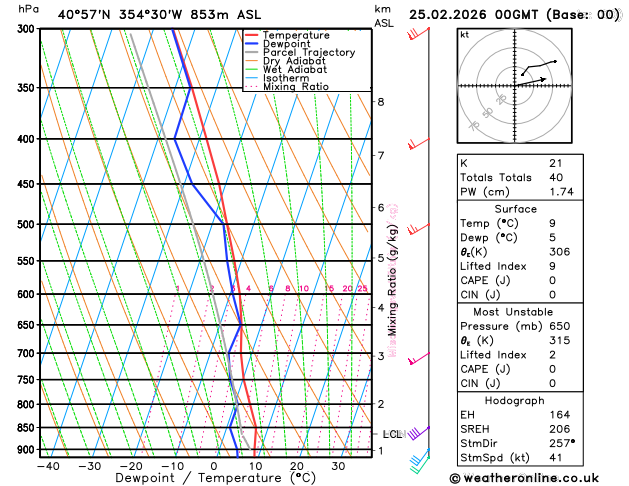Click the blue surface wind barb
The height and width of the screenshot is (486, 629).
[420, 457]
